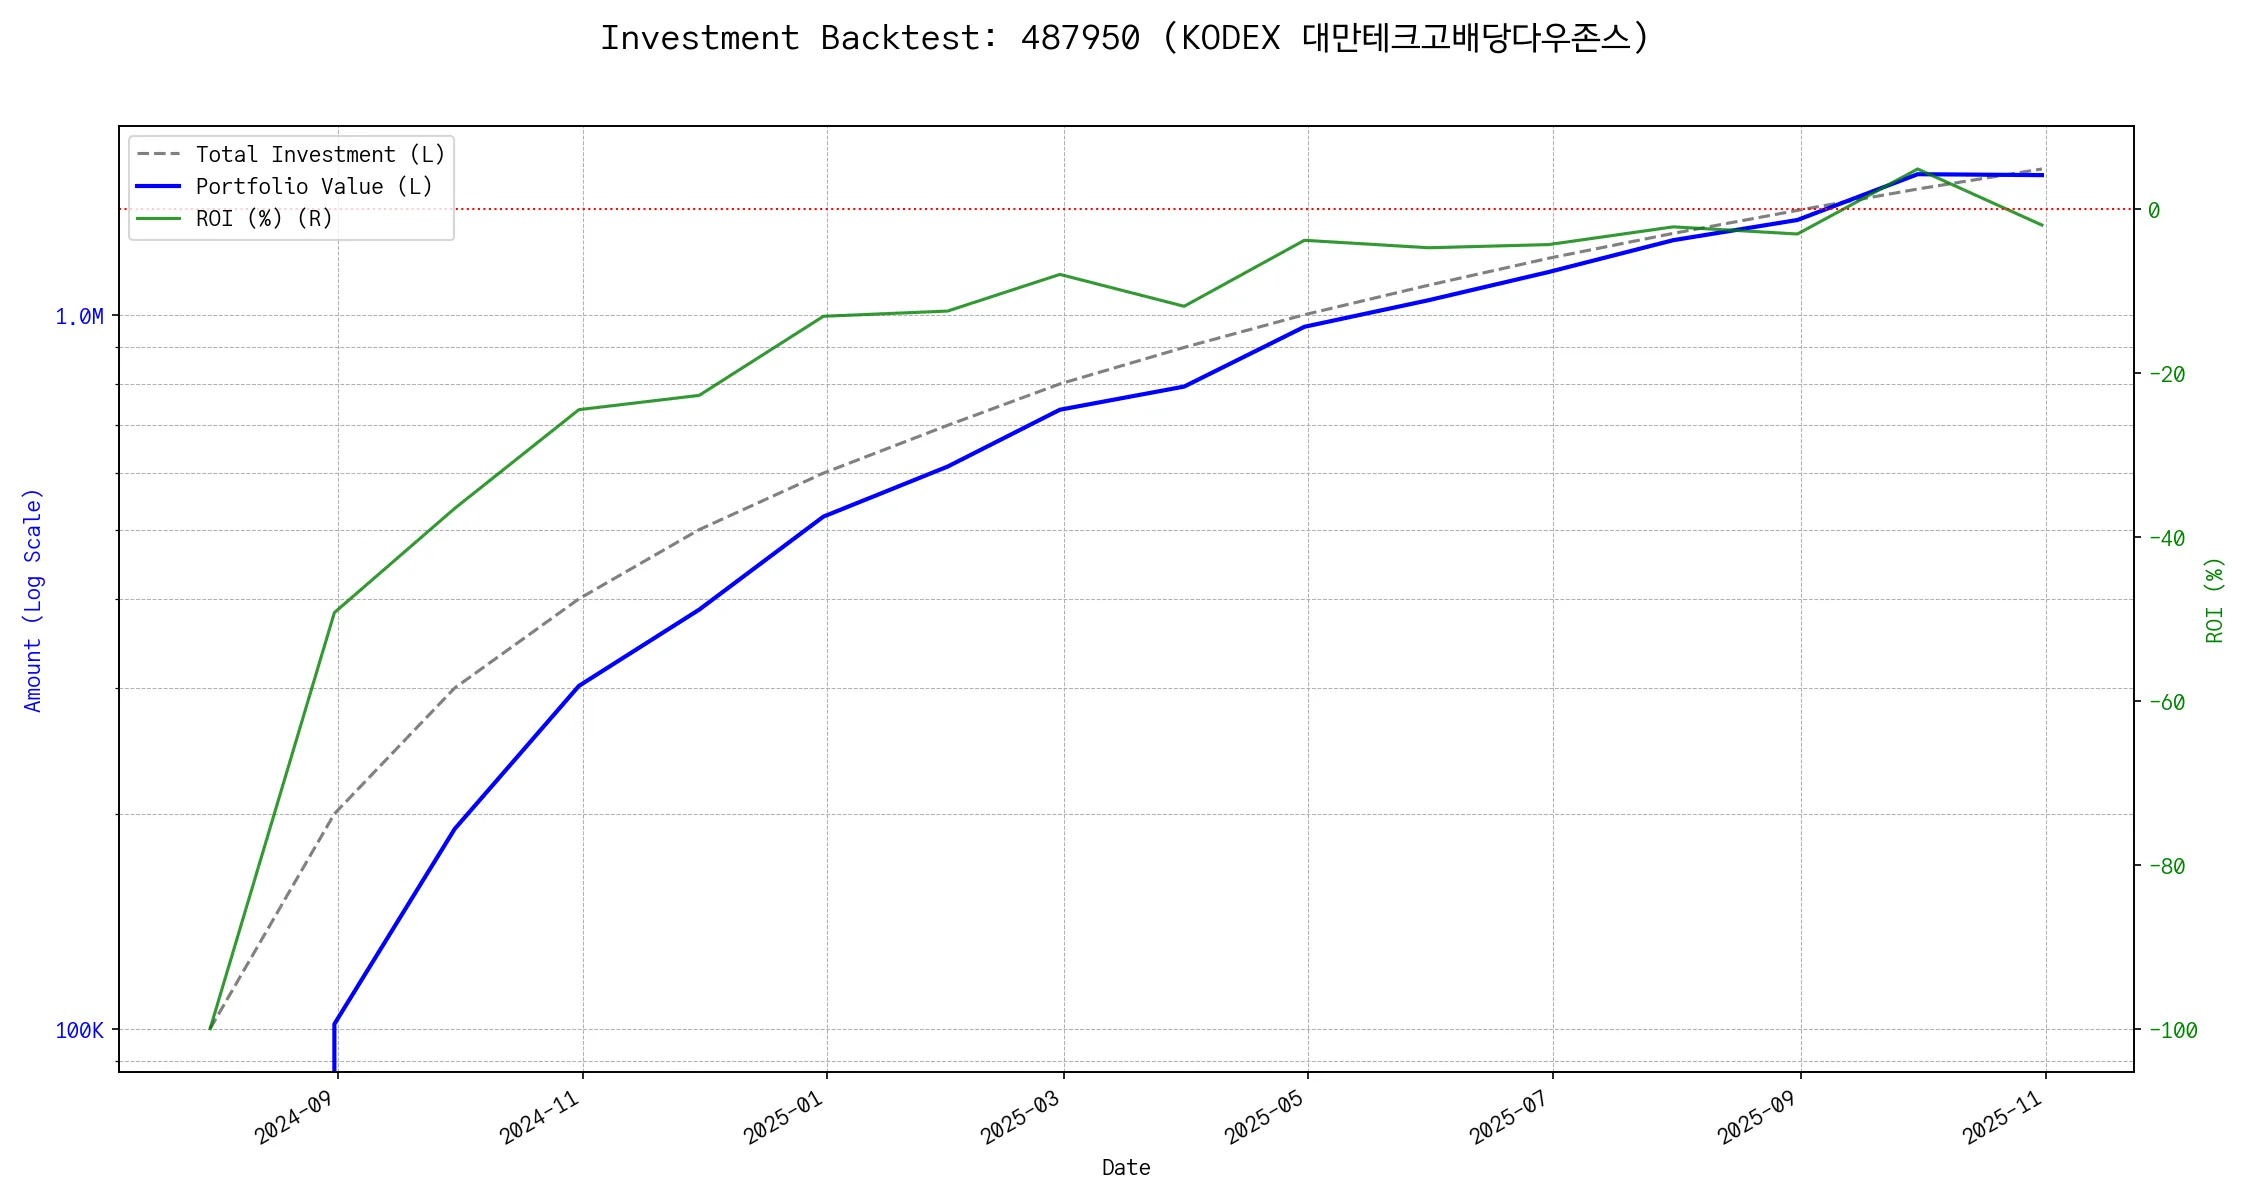Click the -40 tick on ROI axis
The width and height of the screenshot is (2250, 1200).
[2166, 539]
